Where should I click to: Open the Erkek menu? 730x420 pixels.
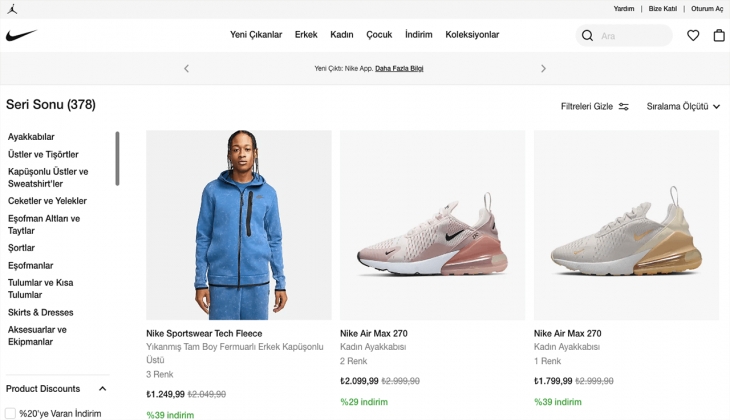306,35
